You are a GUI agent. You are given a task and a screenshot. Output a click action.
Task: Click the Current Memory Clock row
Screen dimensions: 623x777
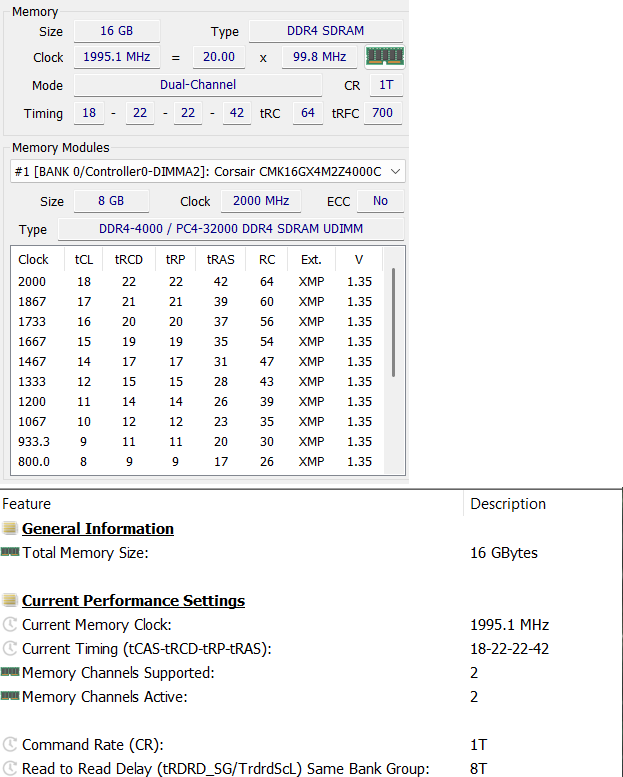(311, 624)
